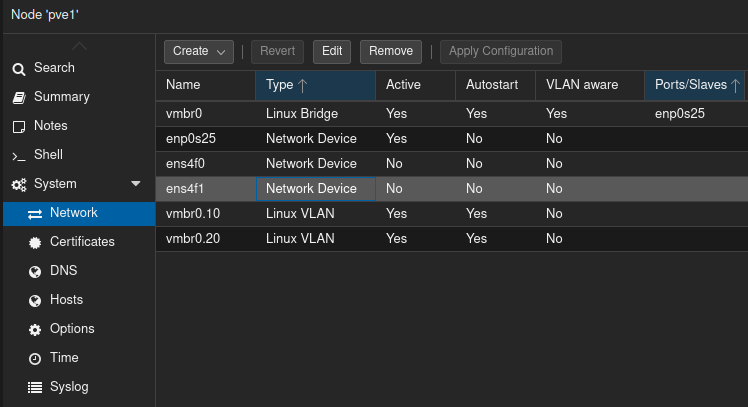The height and width of the screenshot is (407, 748).
Task: Select the ens4f1 interface name
Action: point(185,189)
